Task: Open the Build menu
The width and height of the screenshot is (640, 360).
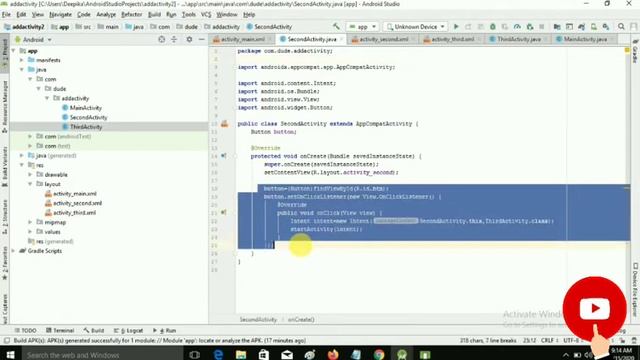Action: (x=154, y=14)
